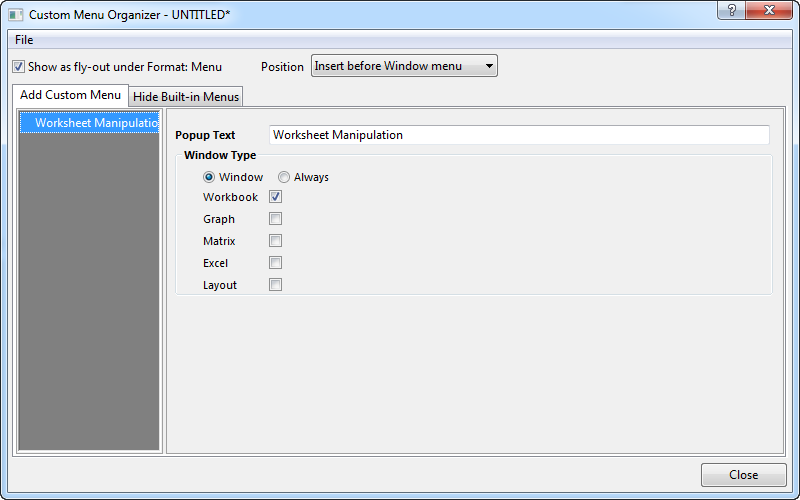The height and width of the screenshot is (500, 800).
Task: Open the Position dropdown list
Action: (404, 66)
